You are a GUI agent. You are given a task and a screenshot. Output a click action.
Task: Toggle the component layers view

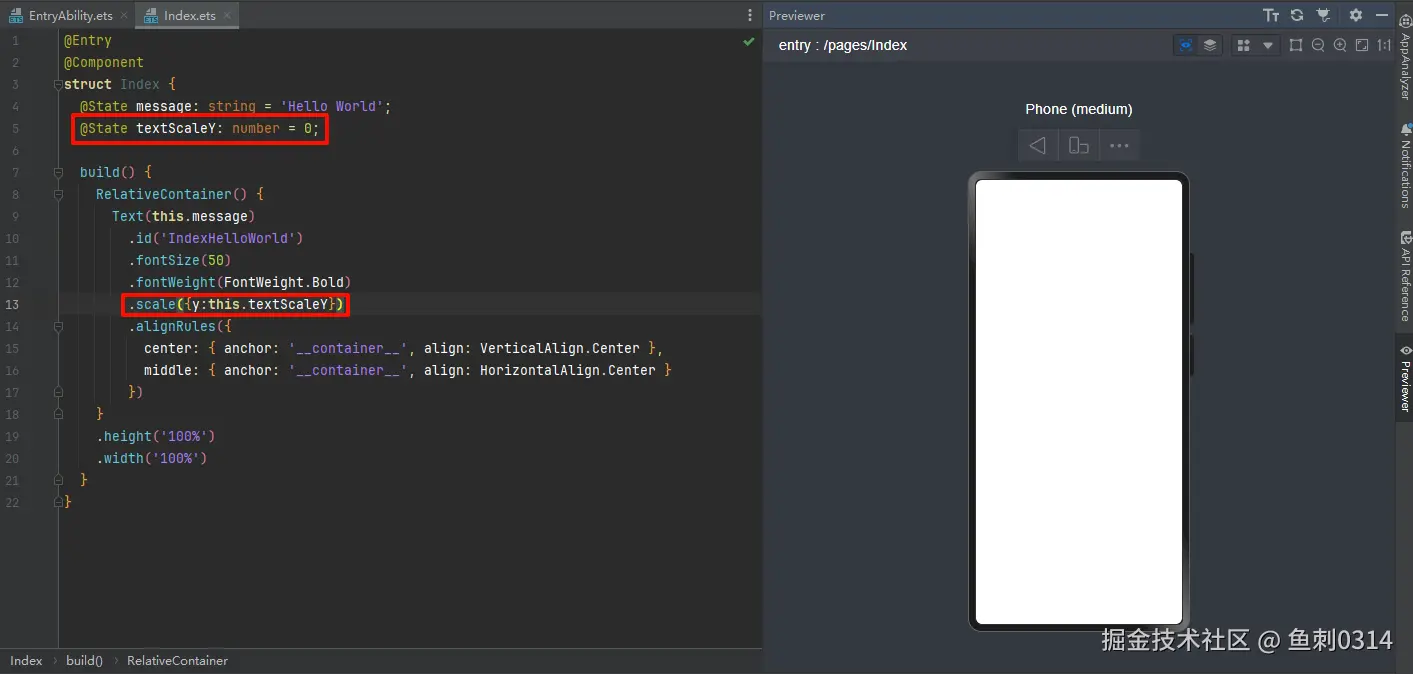point(1210,45)
